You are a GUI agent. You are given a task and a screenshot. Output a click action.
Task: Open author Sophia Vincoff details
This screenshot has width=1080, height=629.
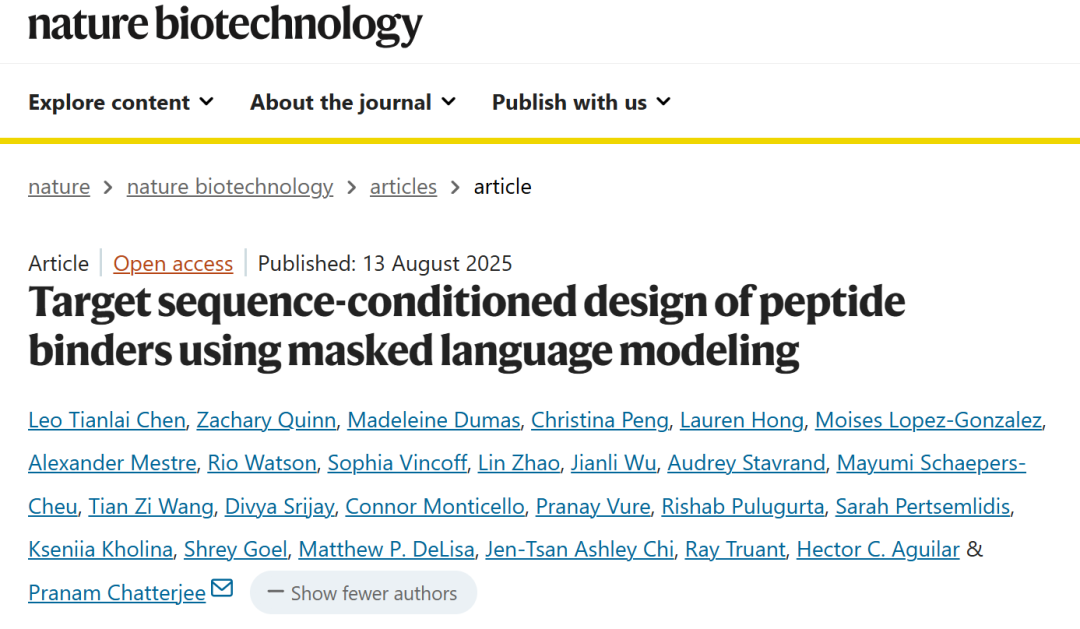click(397, 463)
